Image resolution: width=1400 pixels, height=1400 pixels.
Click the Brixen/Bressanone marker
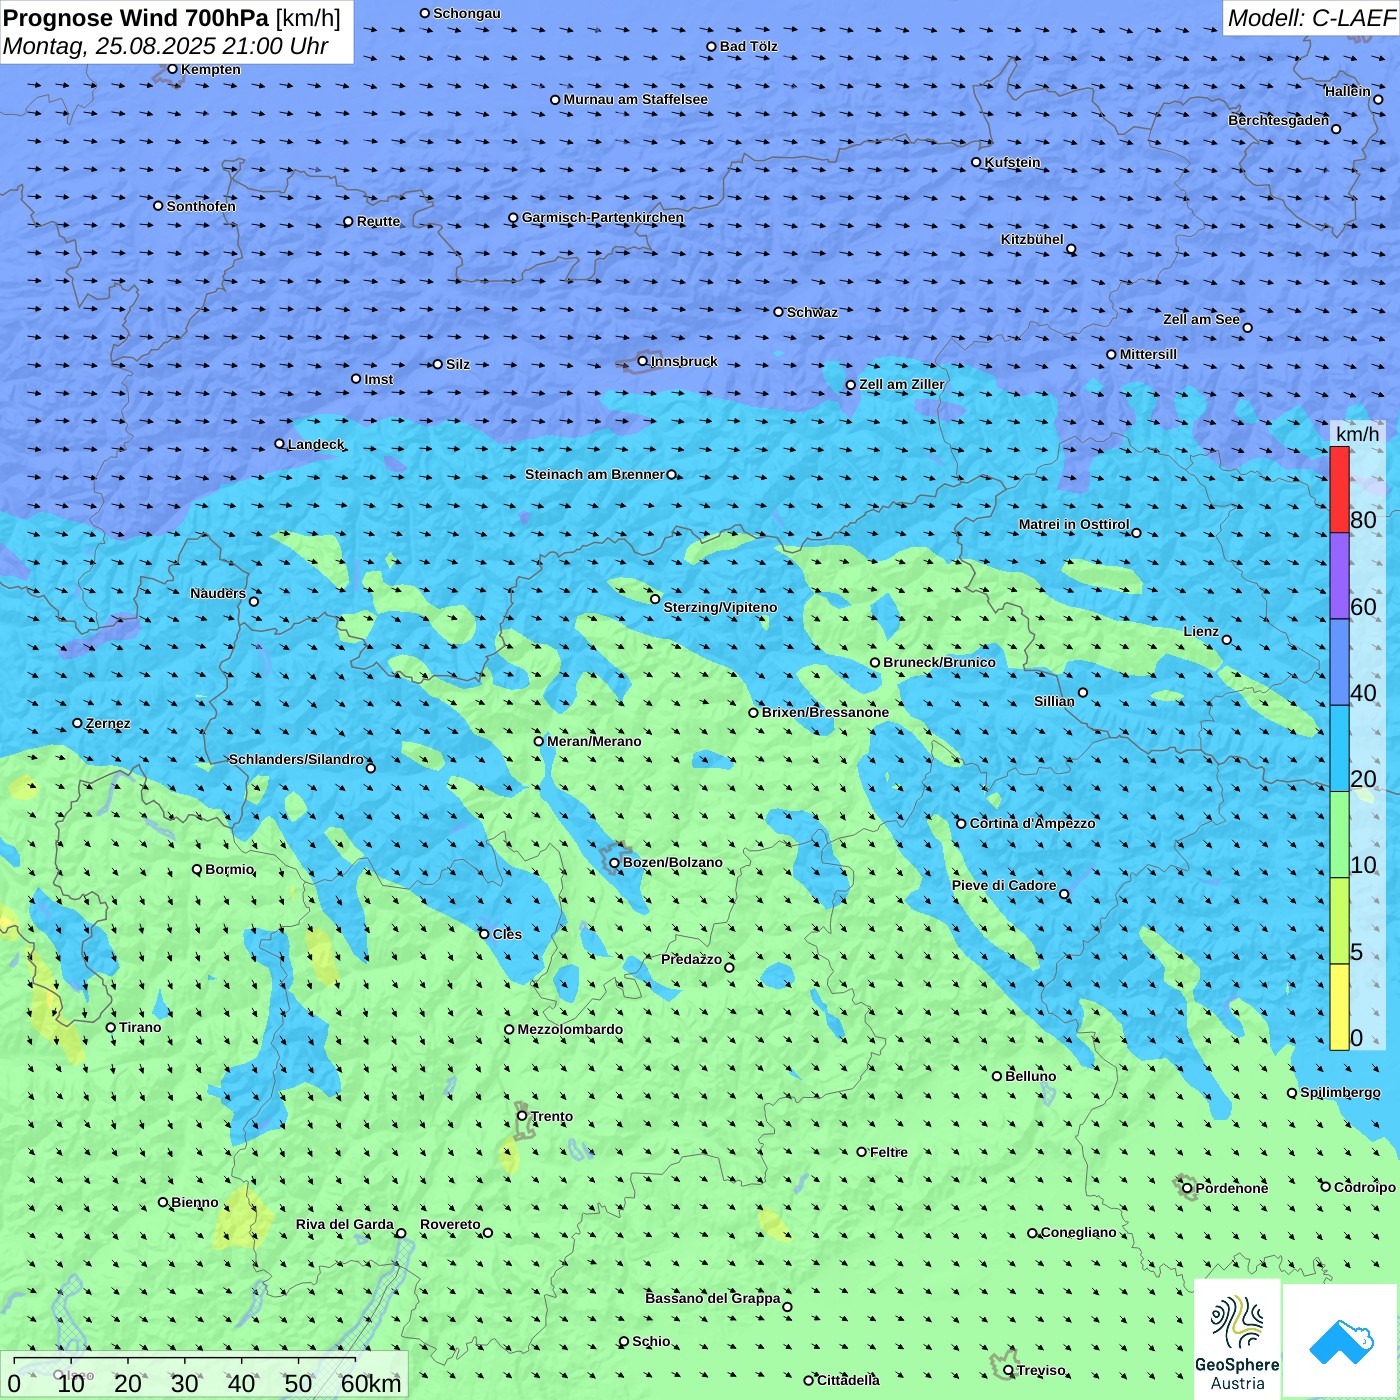click(753, 712)
